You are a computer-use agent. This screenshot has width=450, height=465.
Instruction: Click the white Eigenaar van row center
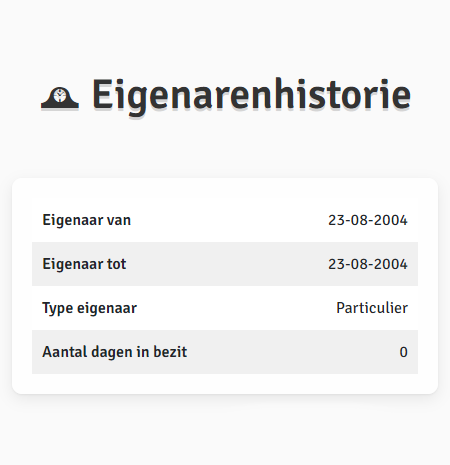click(225, 220)
